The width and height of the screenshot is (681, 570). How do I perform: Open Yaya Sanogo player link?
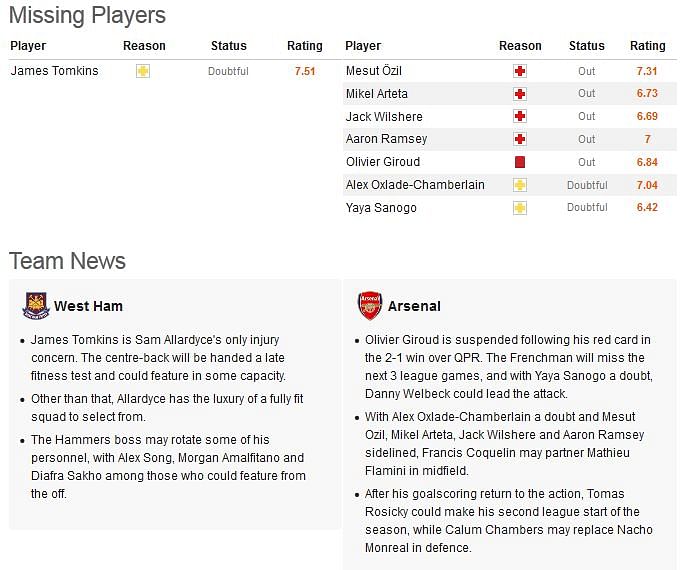(381, 208)
